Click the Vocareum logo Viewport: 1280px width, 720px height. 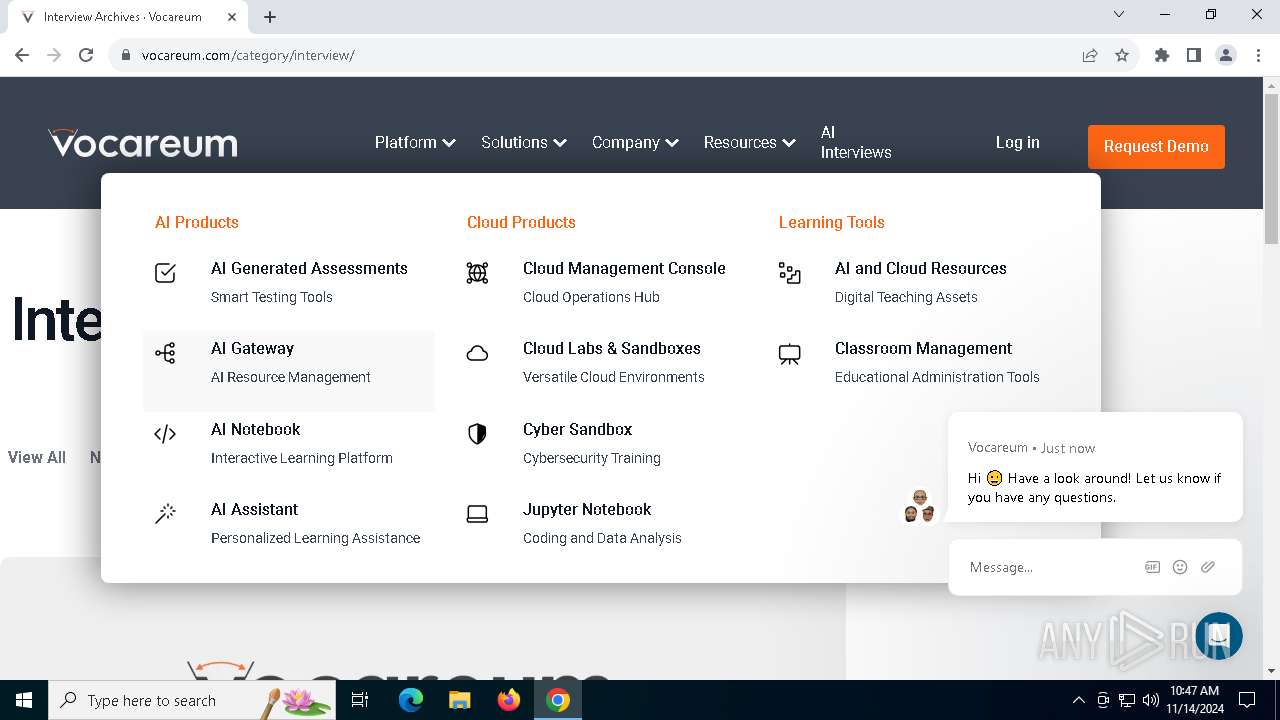143,143
